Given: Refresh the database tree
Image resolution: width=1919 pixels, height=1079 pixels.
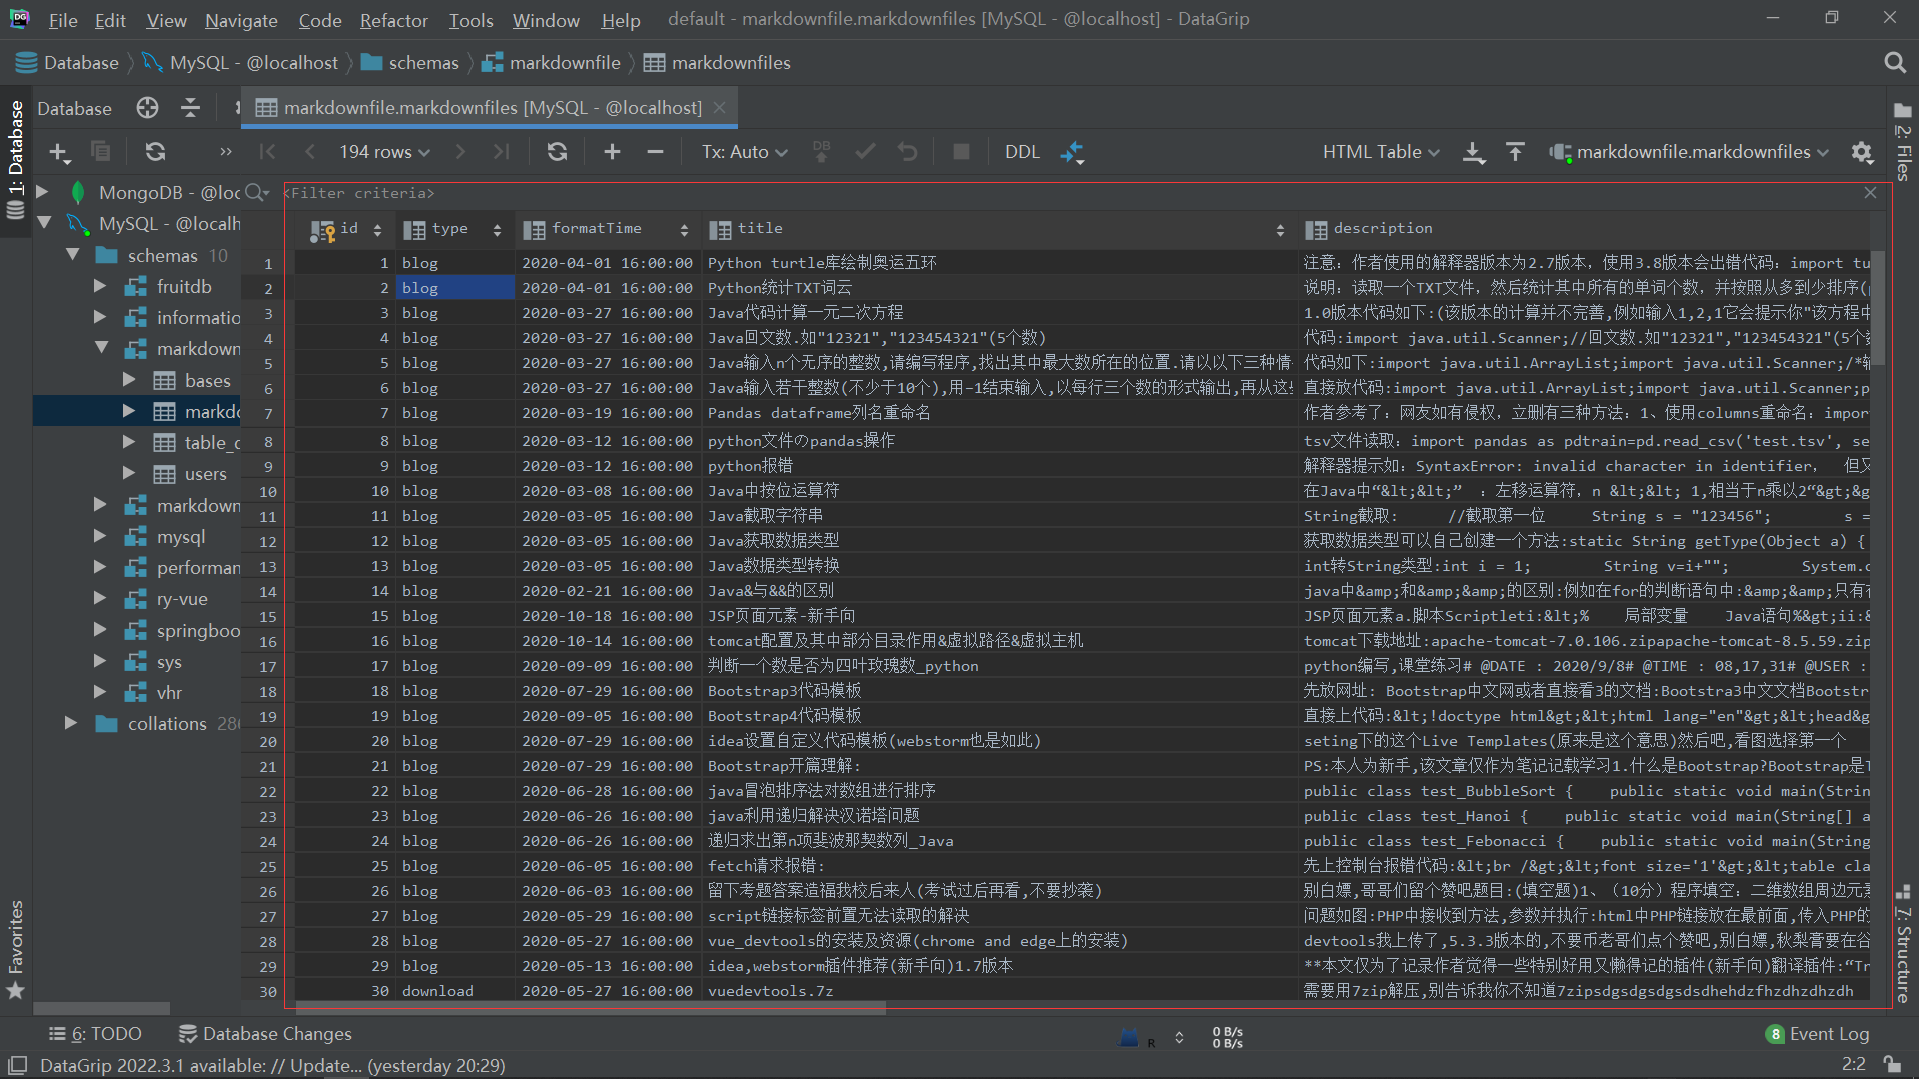Looking at the screenshot, I should 155,152.
